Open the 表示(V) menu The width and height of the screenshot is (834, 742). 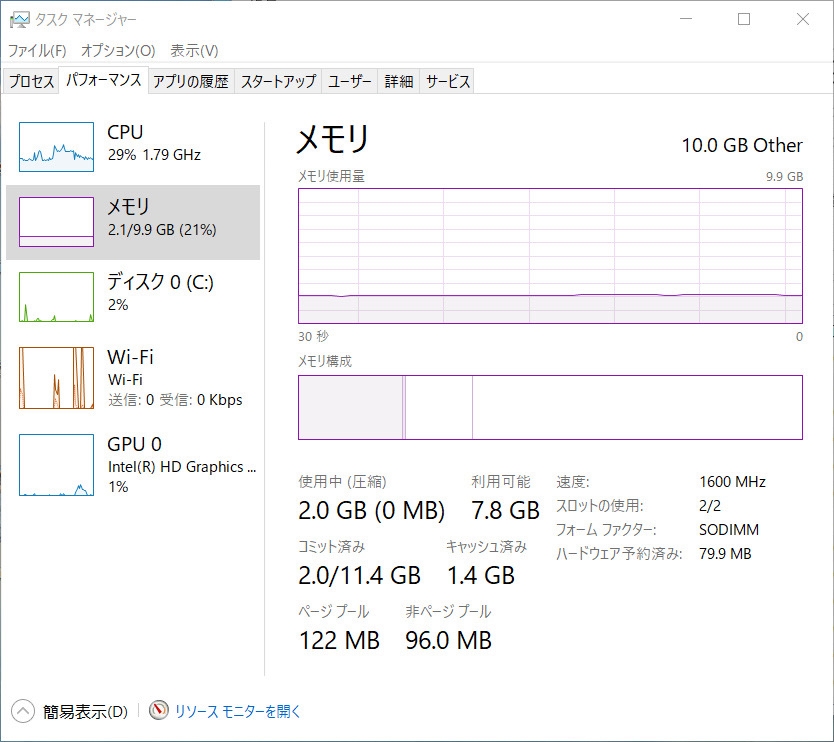tap(194, 51)
